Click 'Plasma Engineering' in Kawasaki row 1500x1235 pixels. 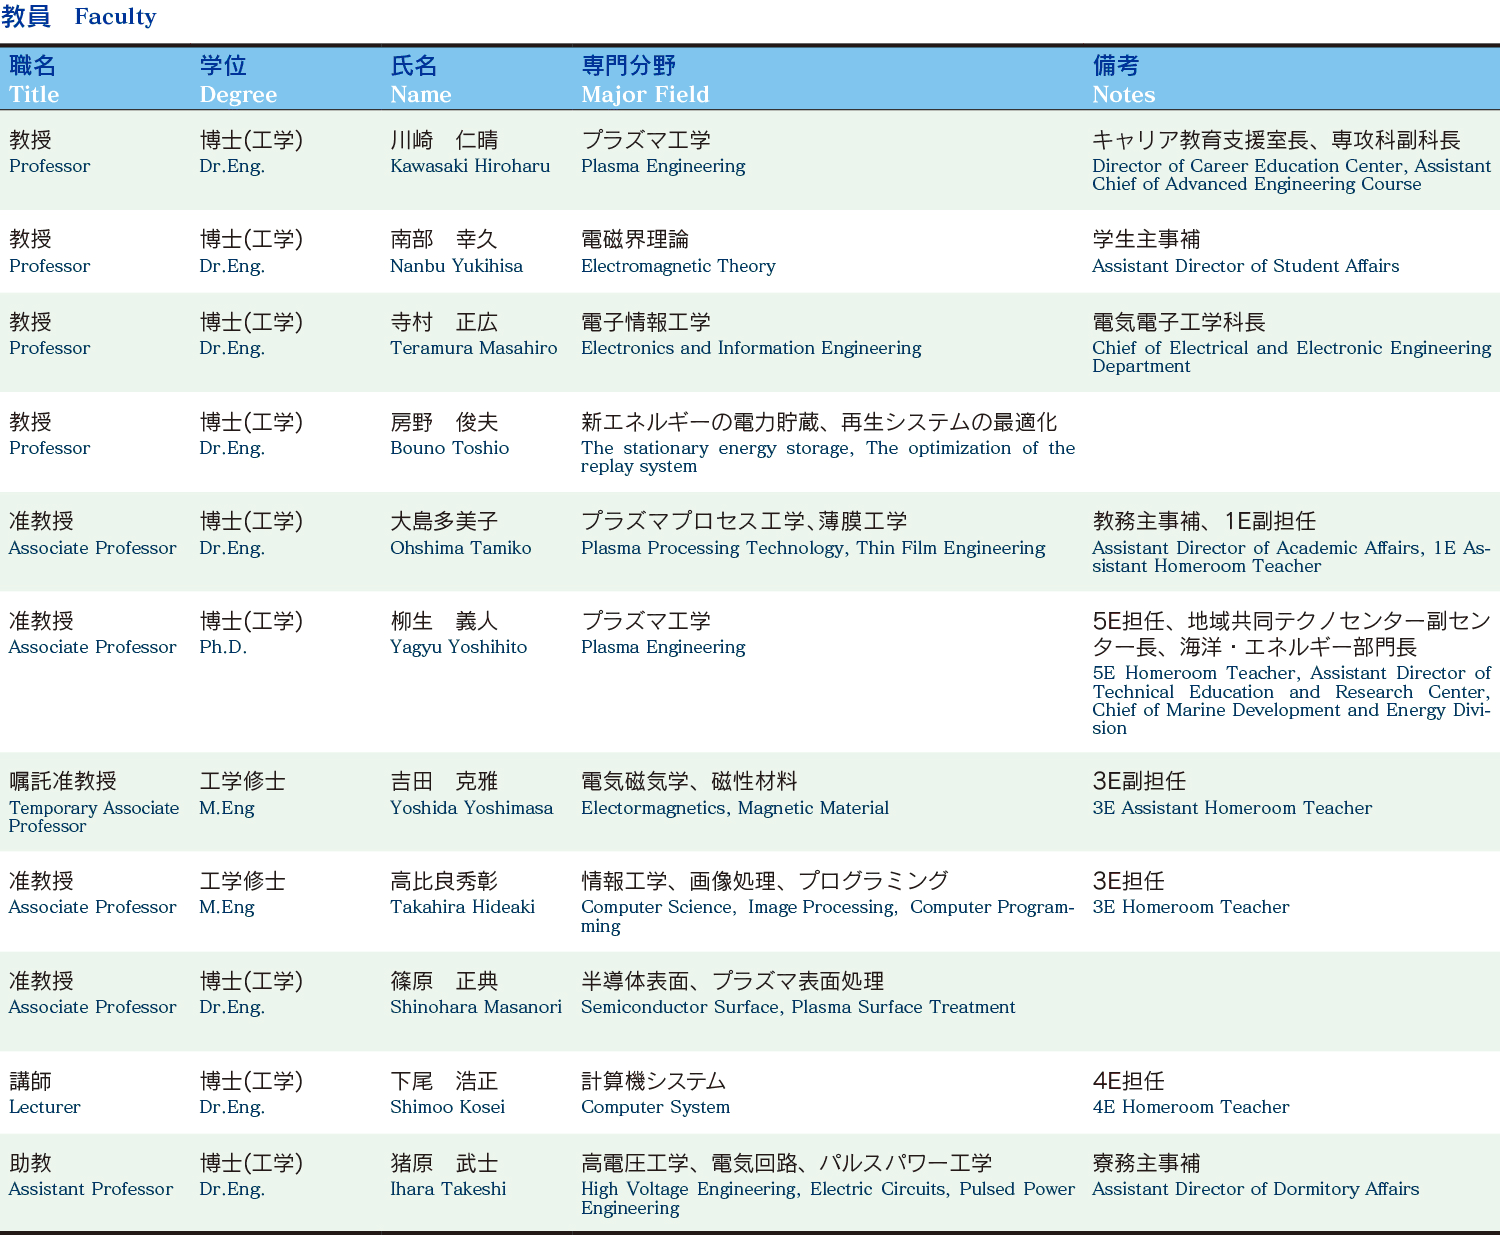click(663, 166)
